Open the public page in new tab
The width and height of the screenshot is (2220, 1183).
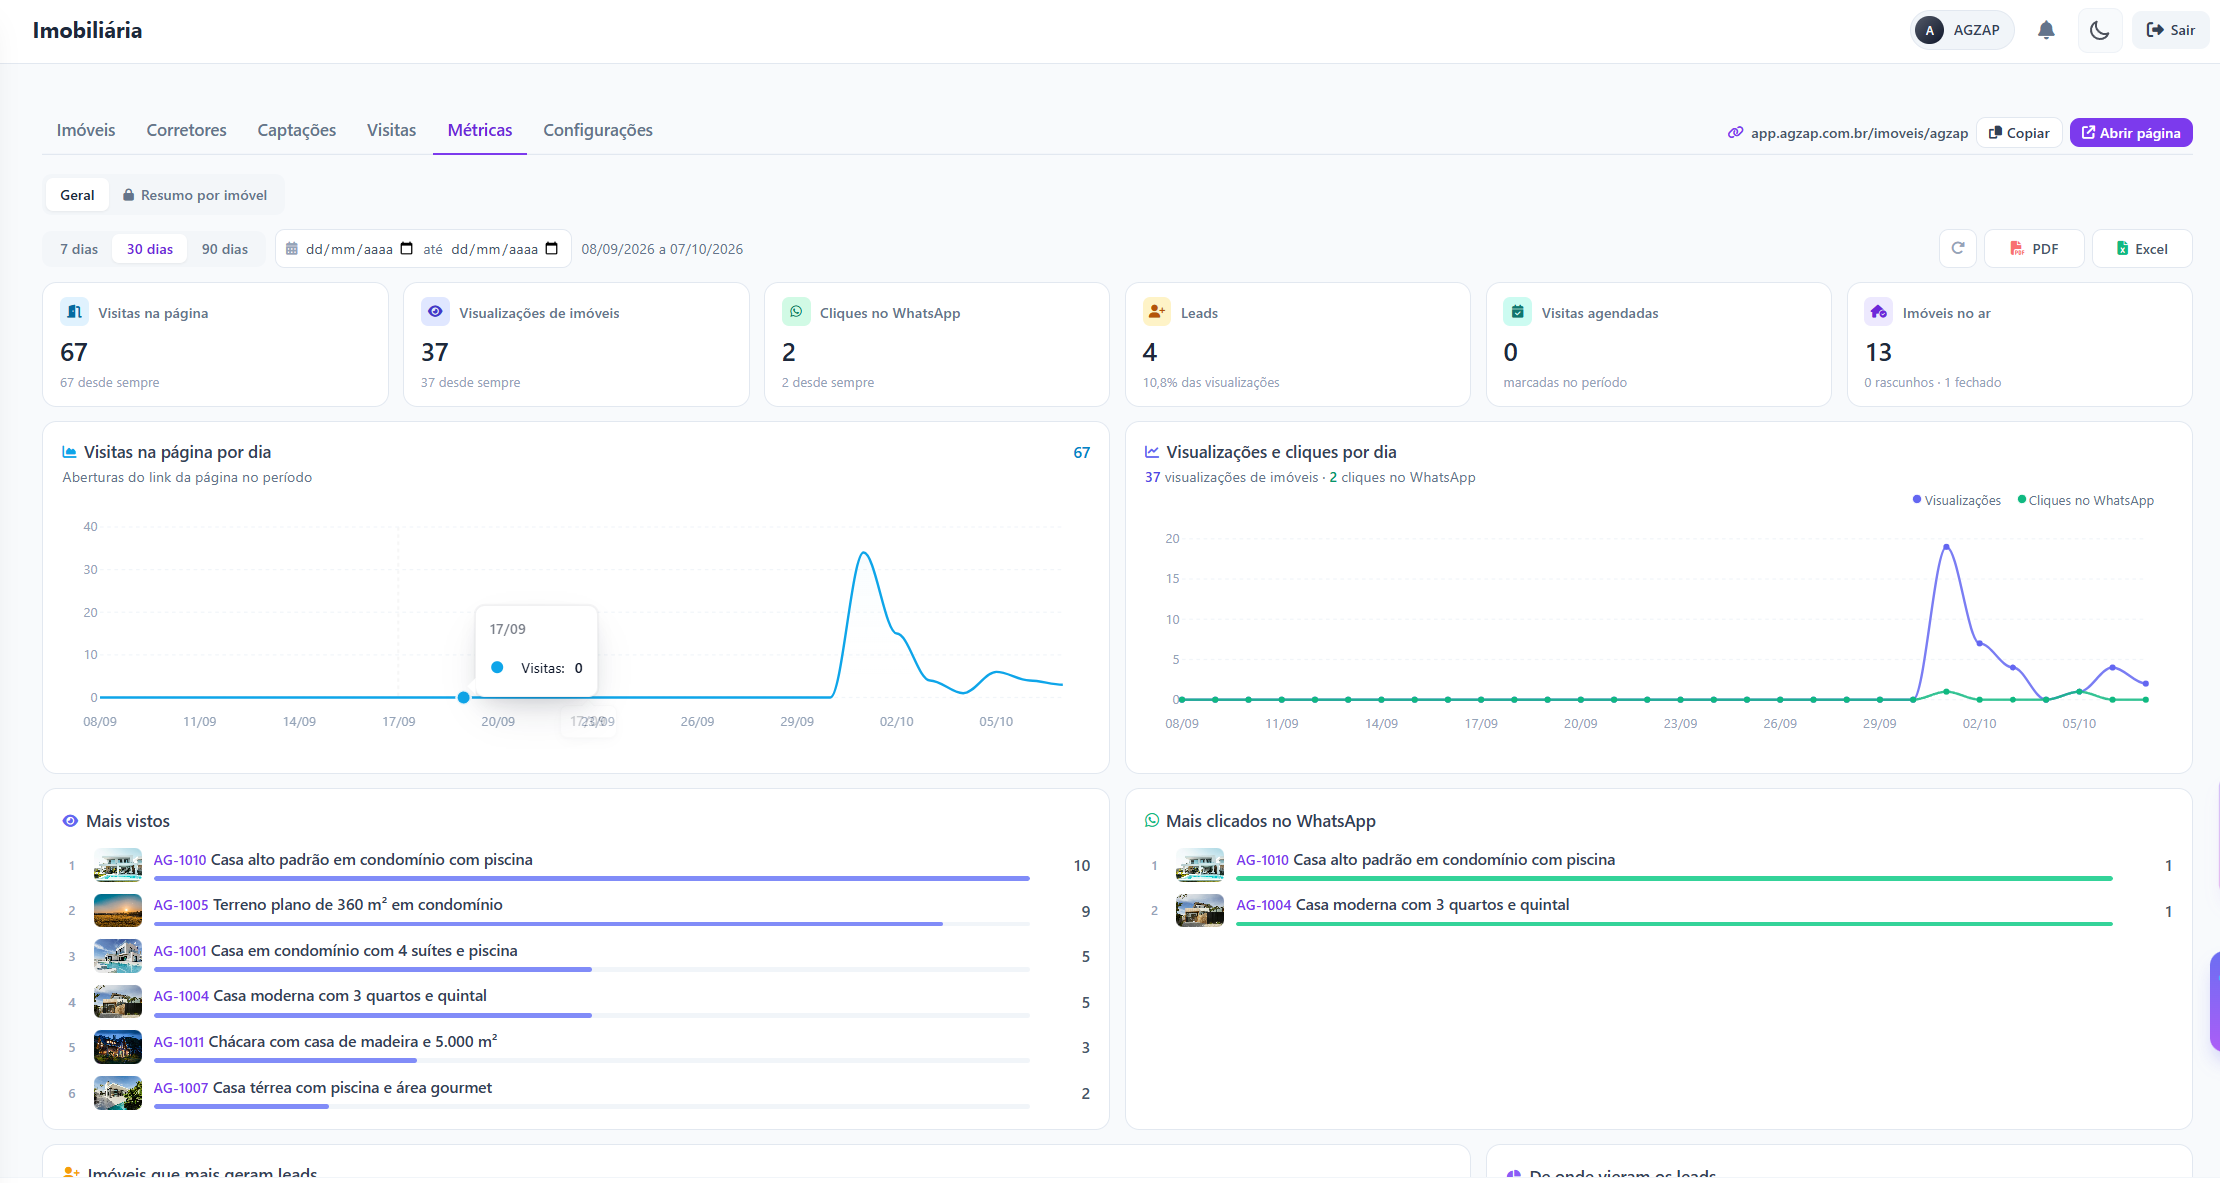2131,132
